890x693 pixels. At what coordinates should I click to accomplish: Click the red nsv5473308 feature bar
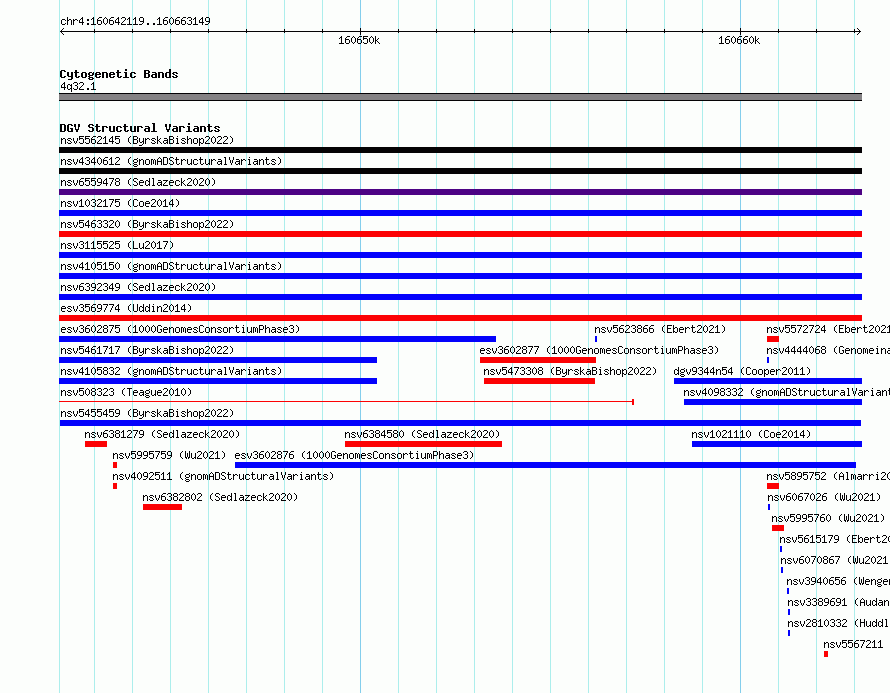pyautogui.click(x=539, y=381)
